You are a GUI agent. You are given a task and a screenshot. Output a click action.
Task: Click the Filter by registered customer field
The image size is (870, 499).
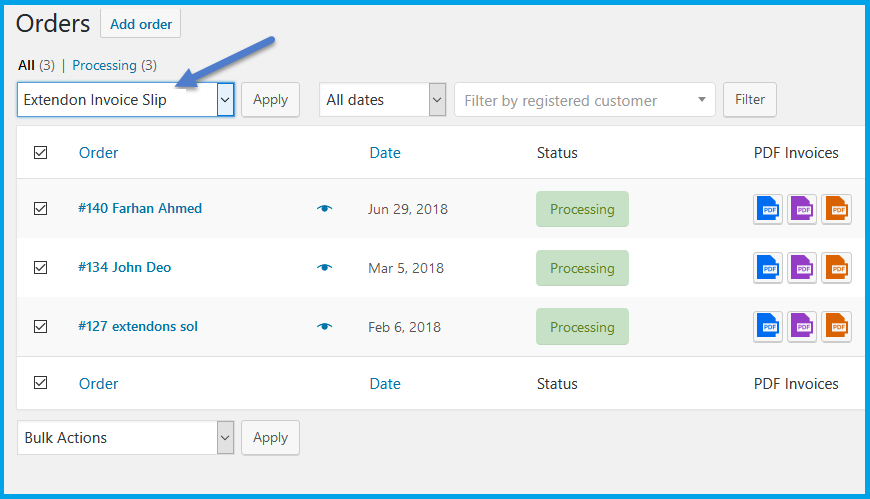pos(585,100)
